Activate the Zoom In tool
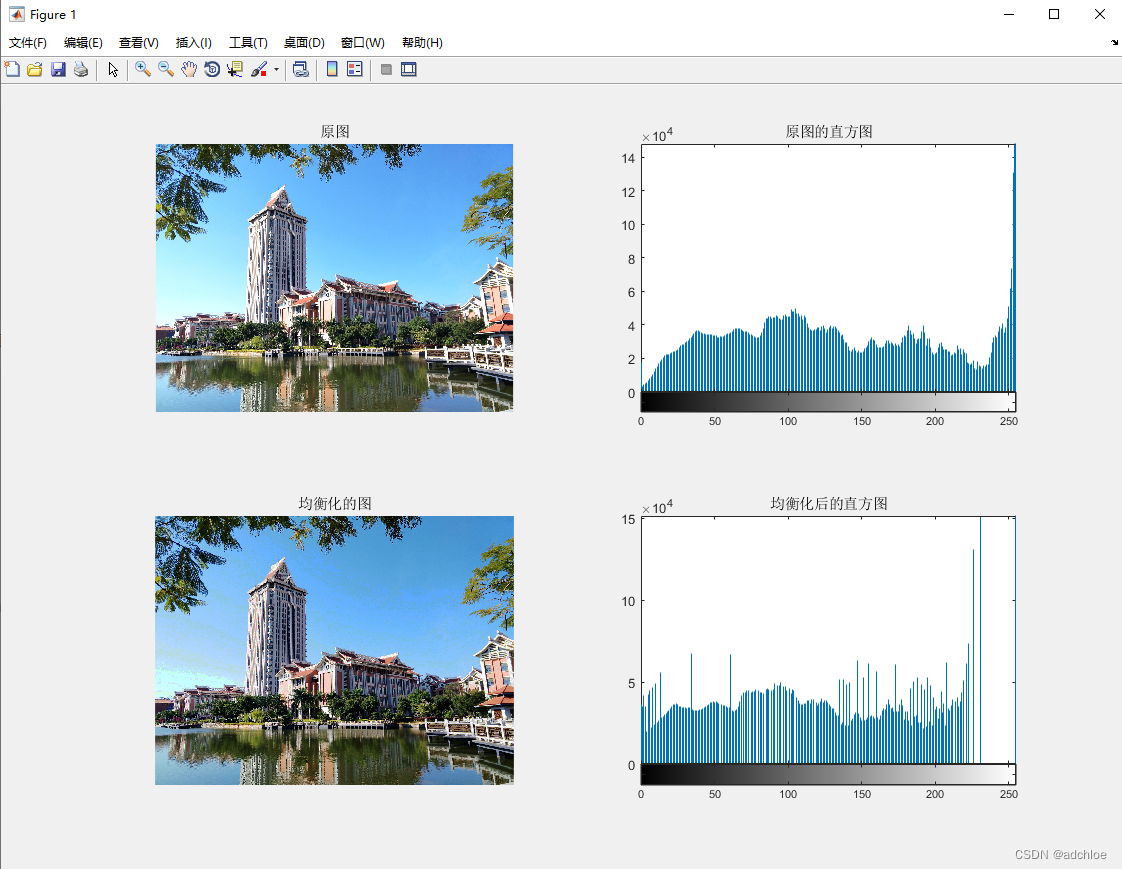This screenshot has width=1122, height=869. [x=143, y=69]
